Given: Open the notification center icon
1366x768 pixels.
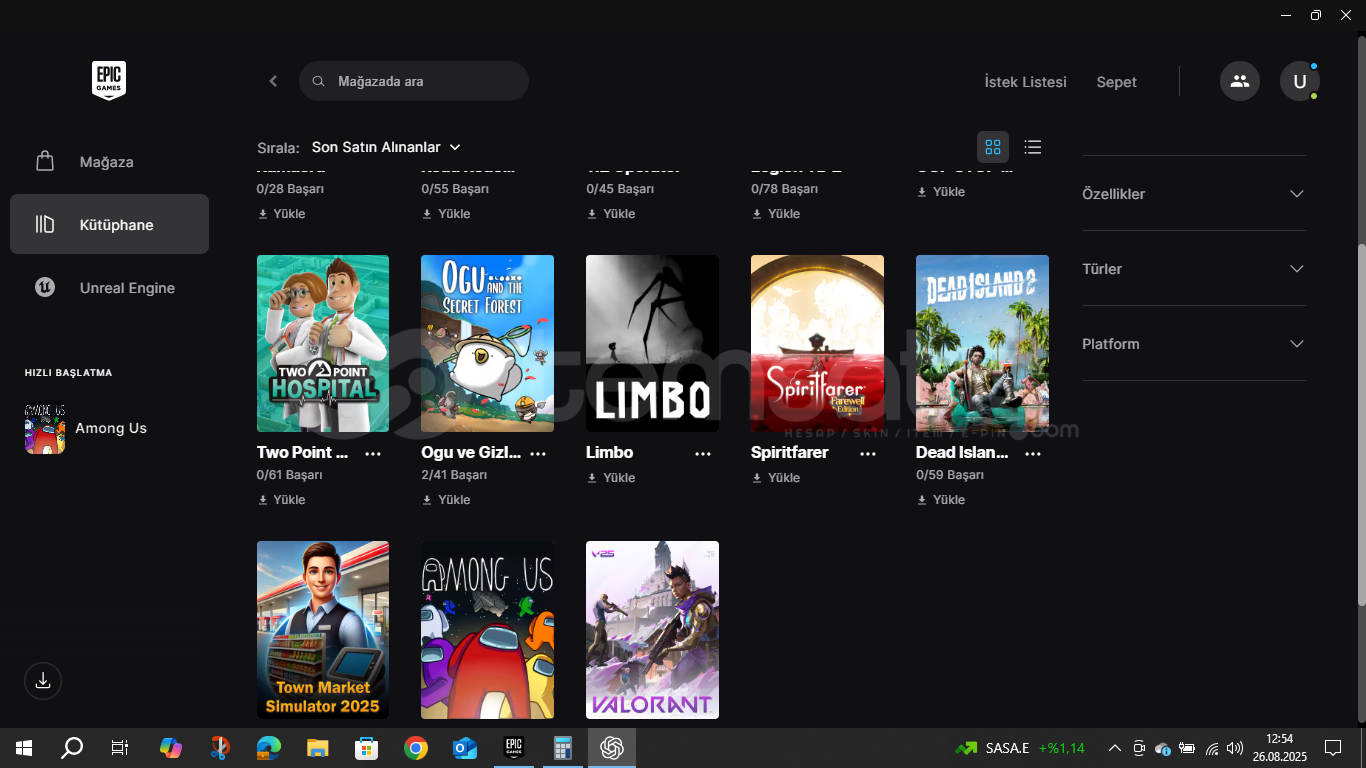Looking at the screenshot, I should click(1333, 748).
